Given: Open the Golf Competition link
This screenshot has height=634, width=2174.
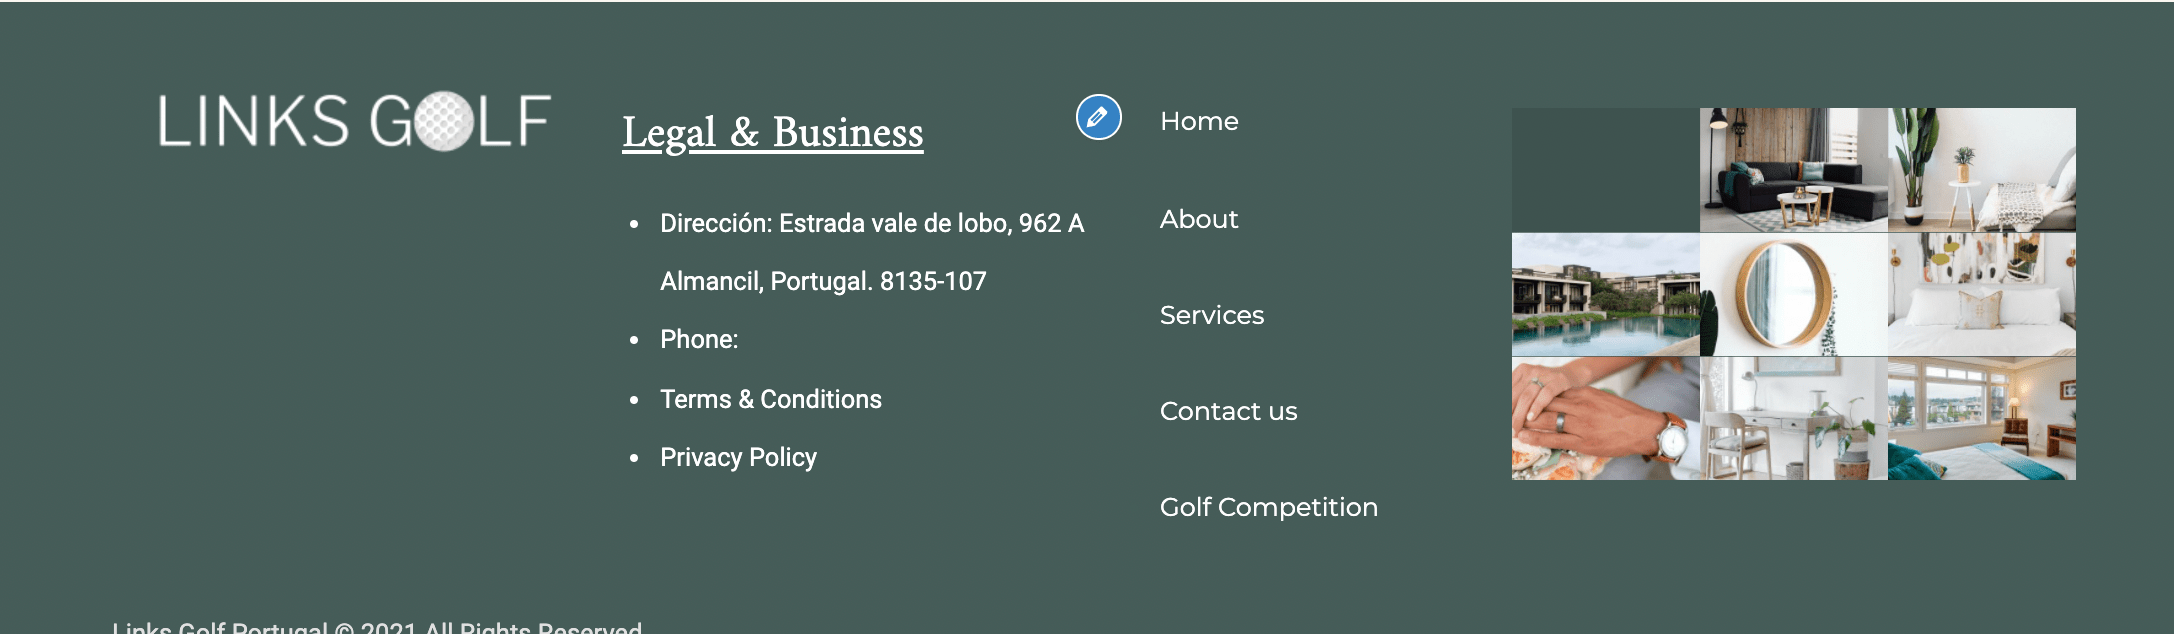Looking at the screenshot, I should click(x=1269, y=507).
